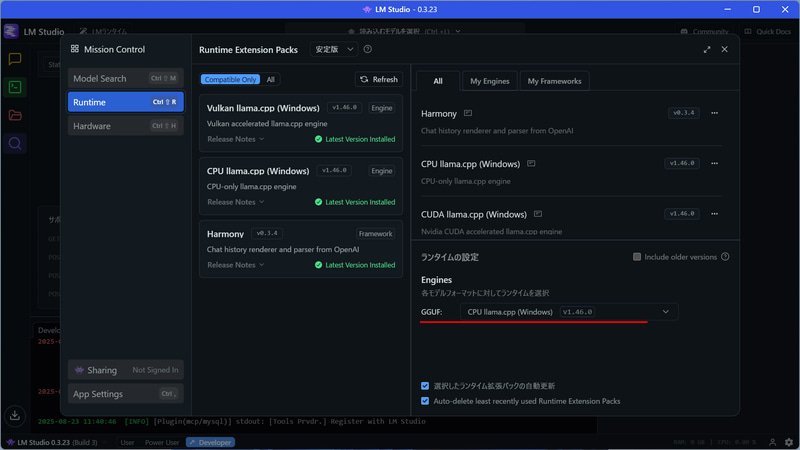Image resolution: width=800 pixels, height=450 pixels.
Task: Open settings gear in status bar
Action: 789,442
